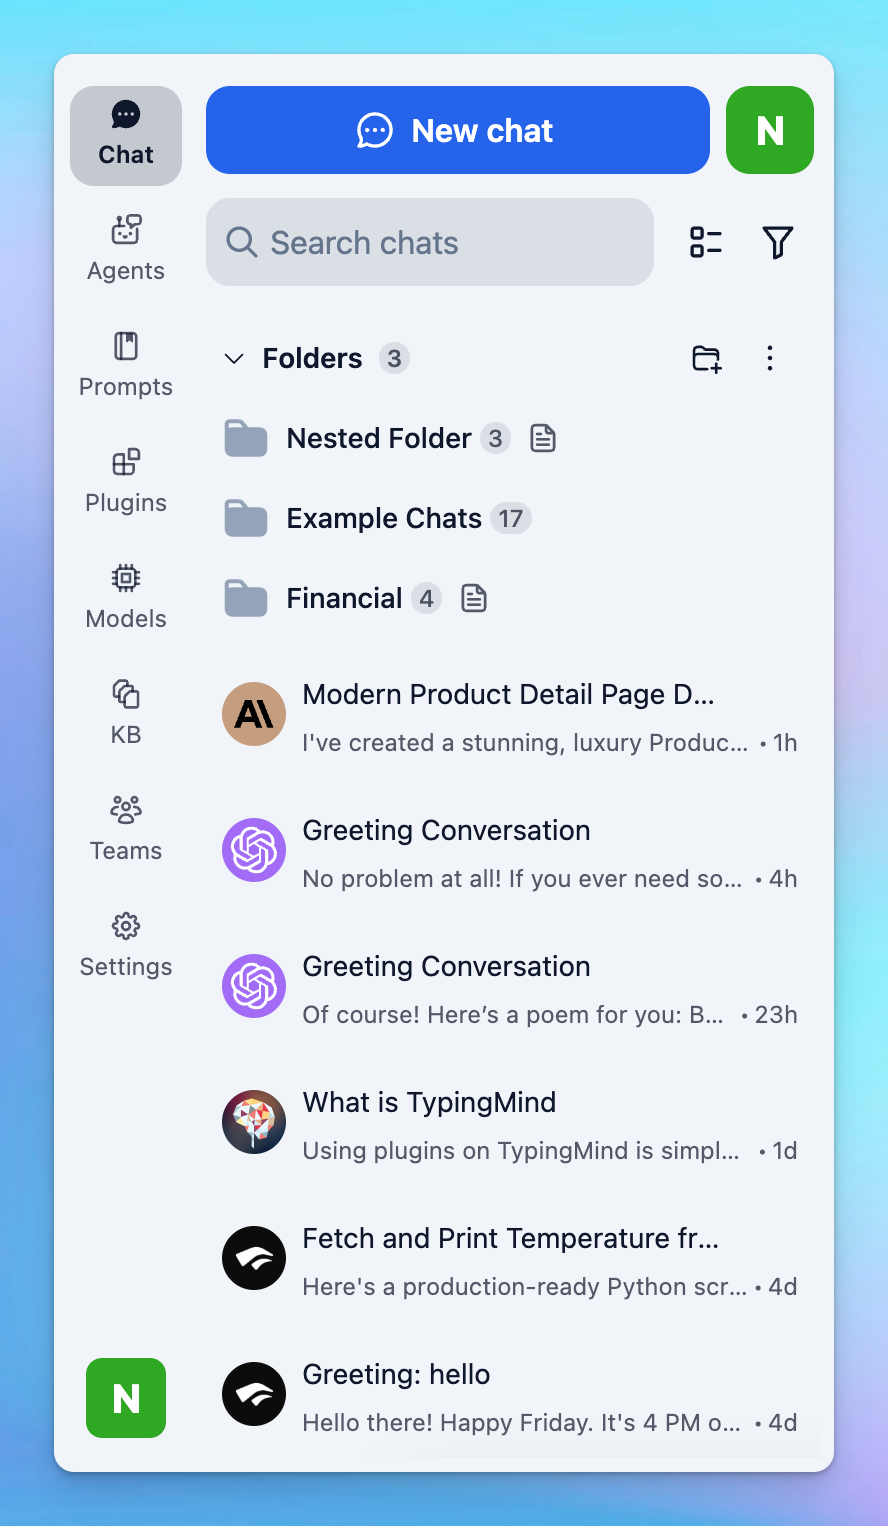Viewport: 888px width, 1526px height.
Task: Open the Prompts library
Action: pyautogui.click(x=126, y=364)
